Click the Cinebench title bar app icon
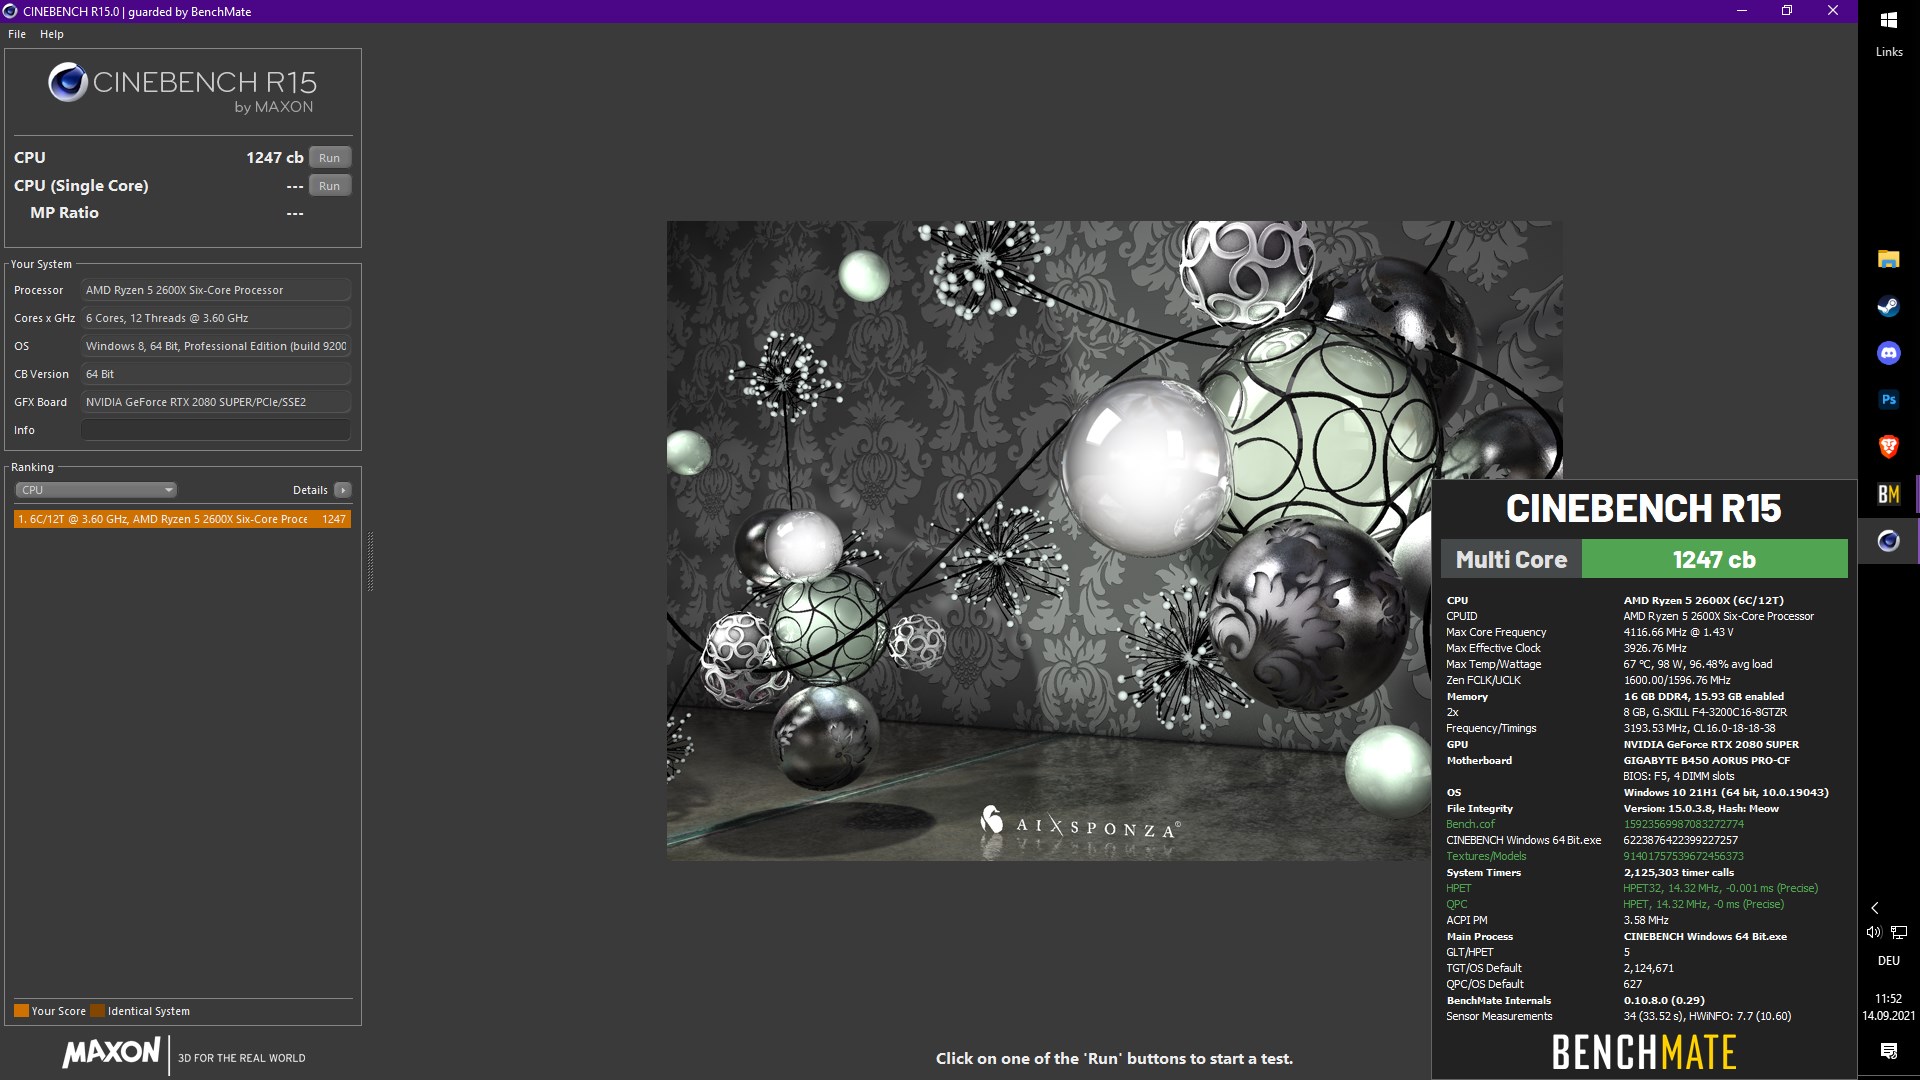The image size is (1920, 1080). coord(10,11)
